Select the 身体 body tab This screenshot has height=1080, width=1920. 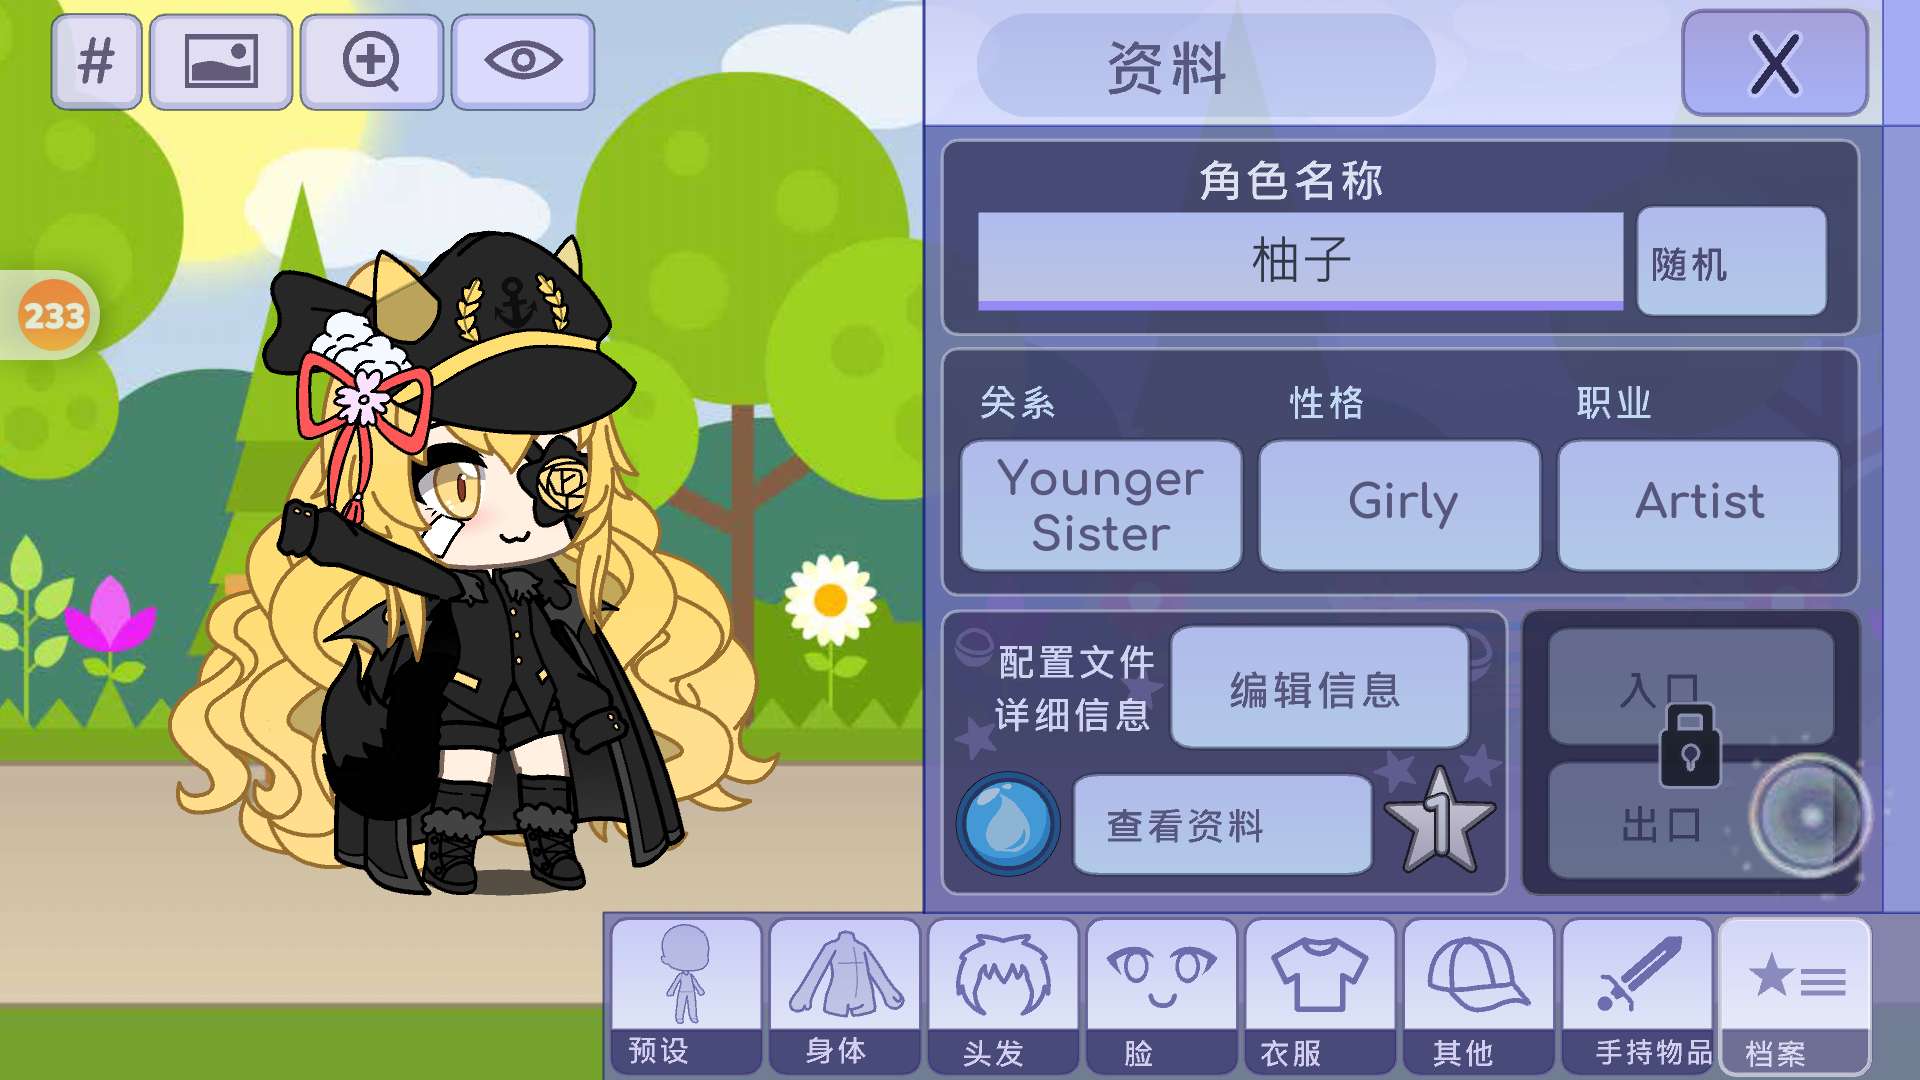[845, 997]
